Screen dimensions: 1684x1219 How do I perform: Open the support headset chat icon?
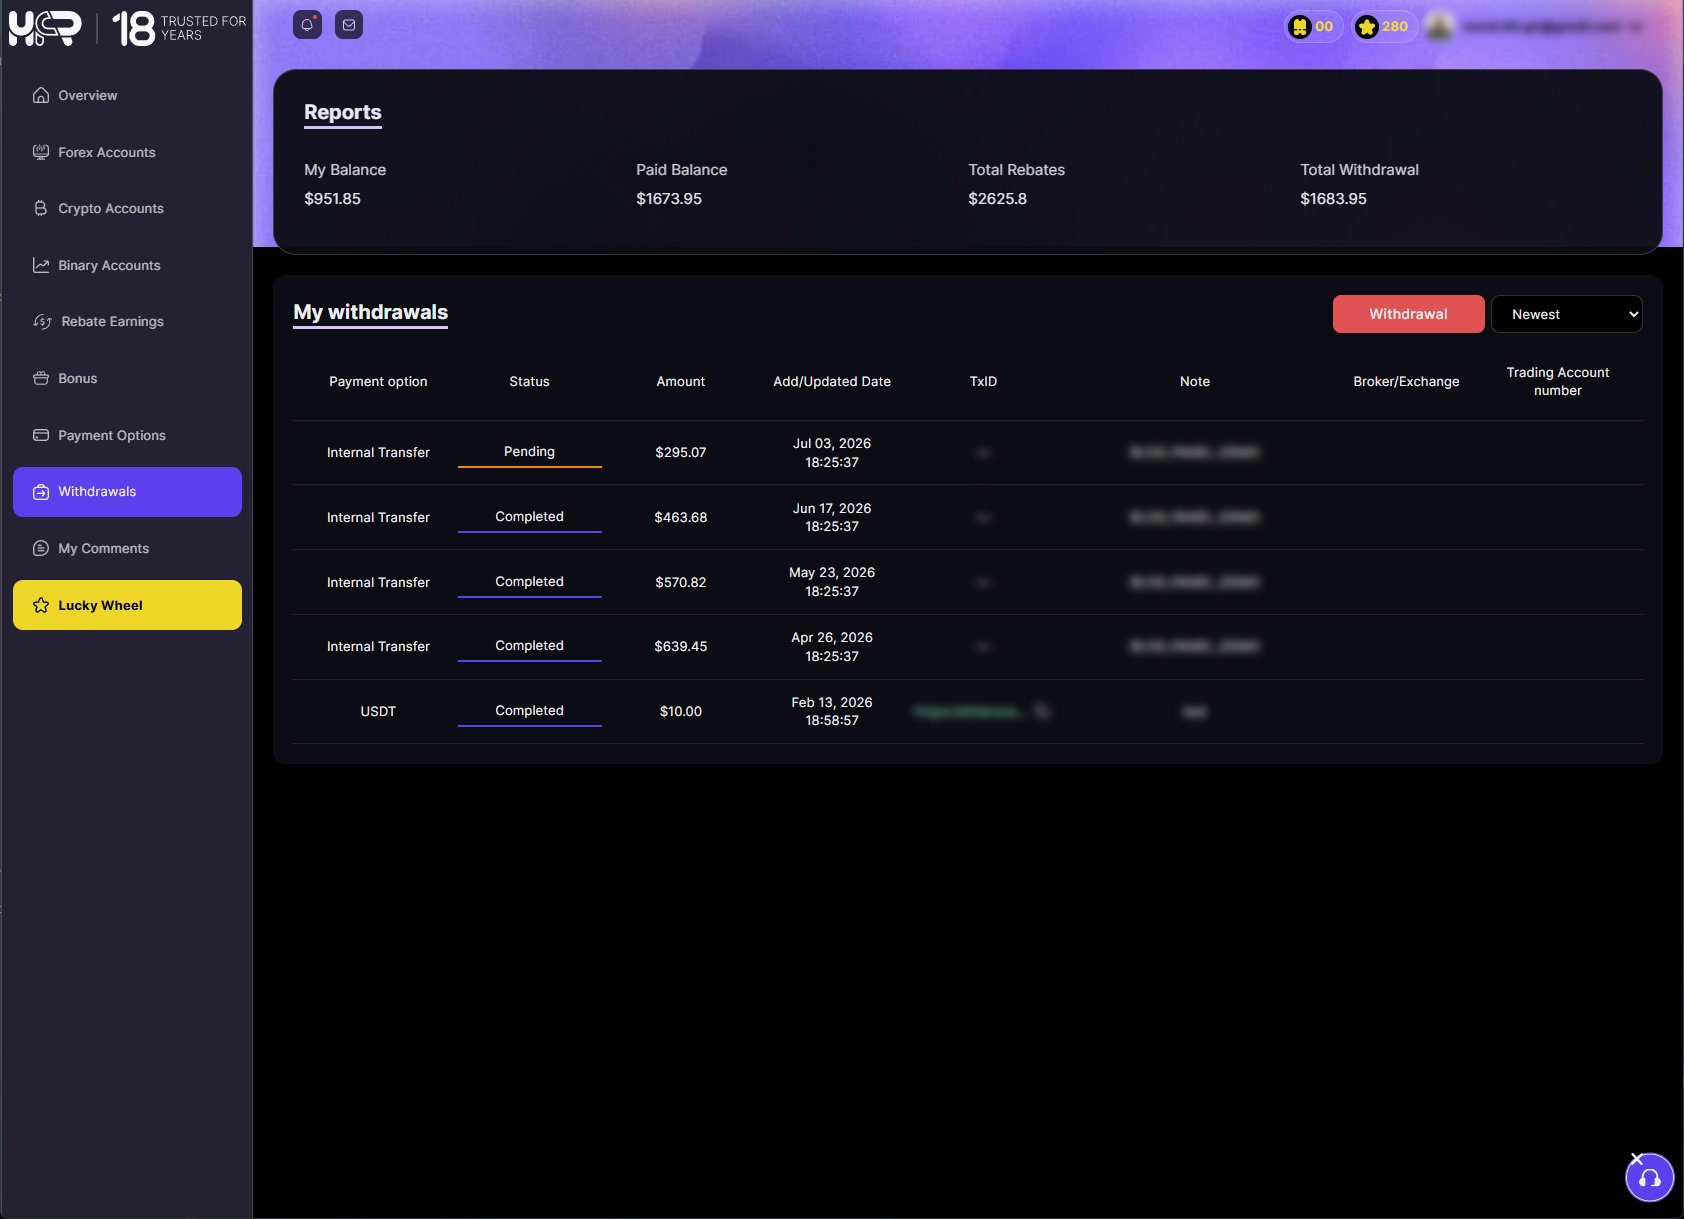point(1649,1179)
